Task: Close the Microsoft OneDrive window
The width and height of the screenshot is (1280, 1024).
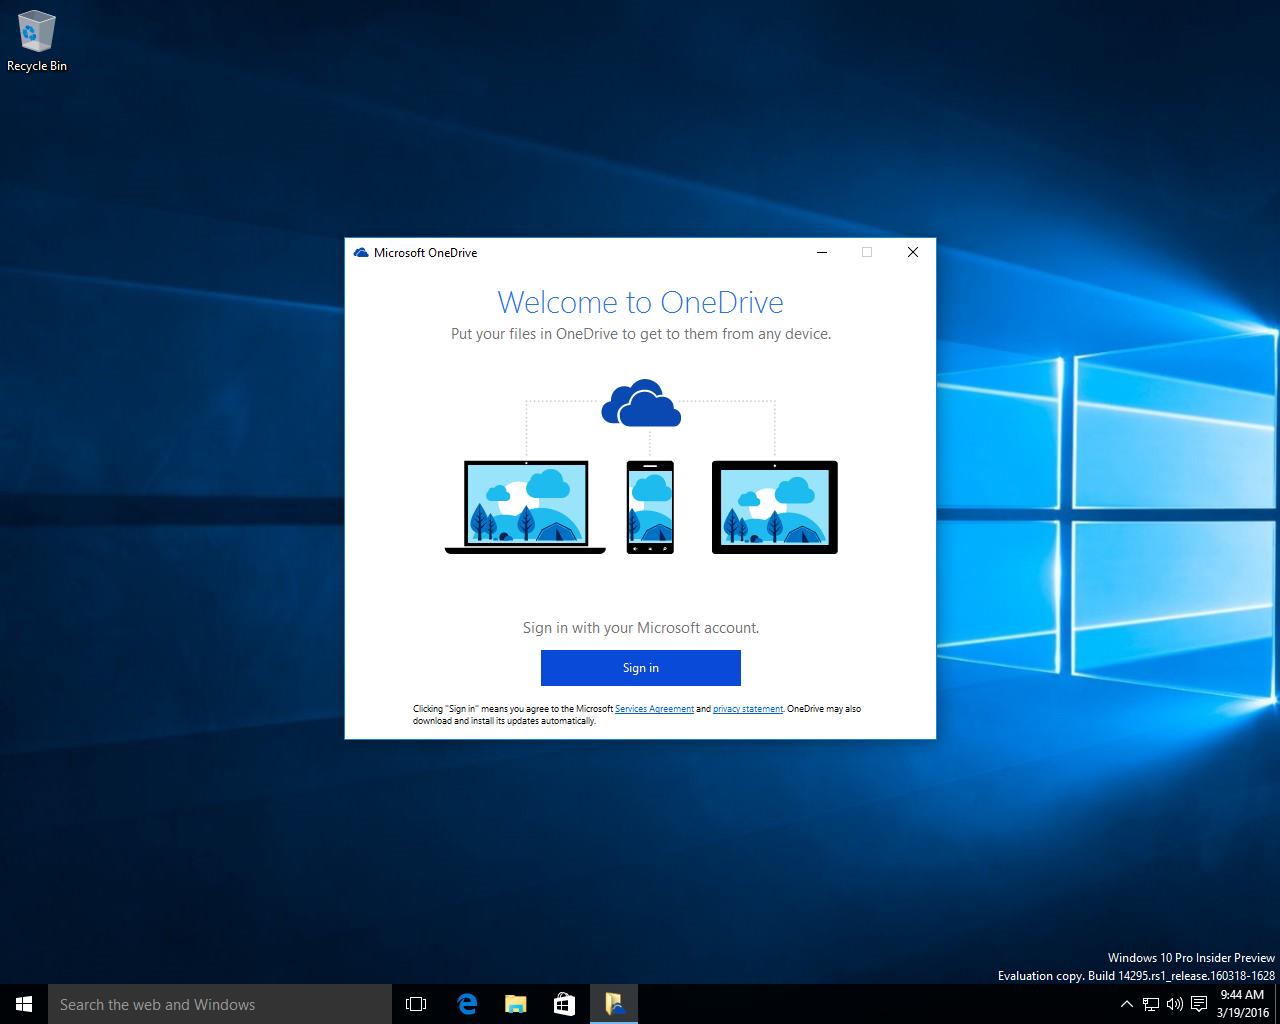Action: 912,253
